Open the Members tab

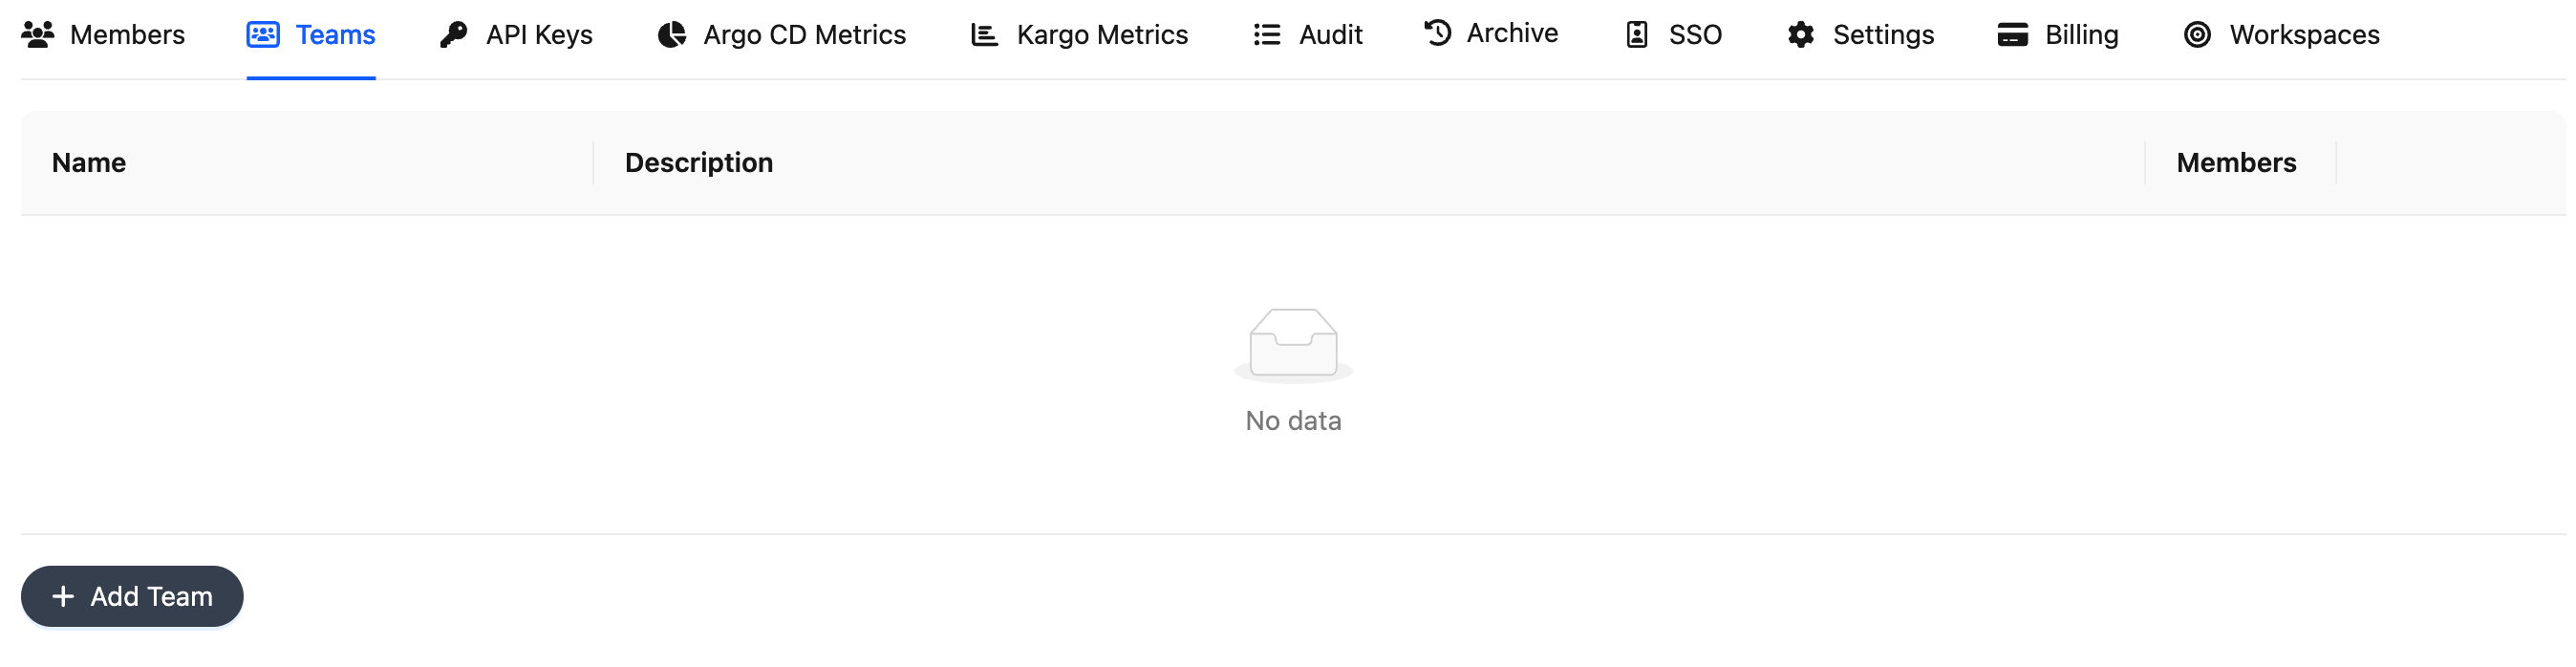point(103,35)
